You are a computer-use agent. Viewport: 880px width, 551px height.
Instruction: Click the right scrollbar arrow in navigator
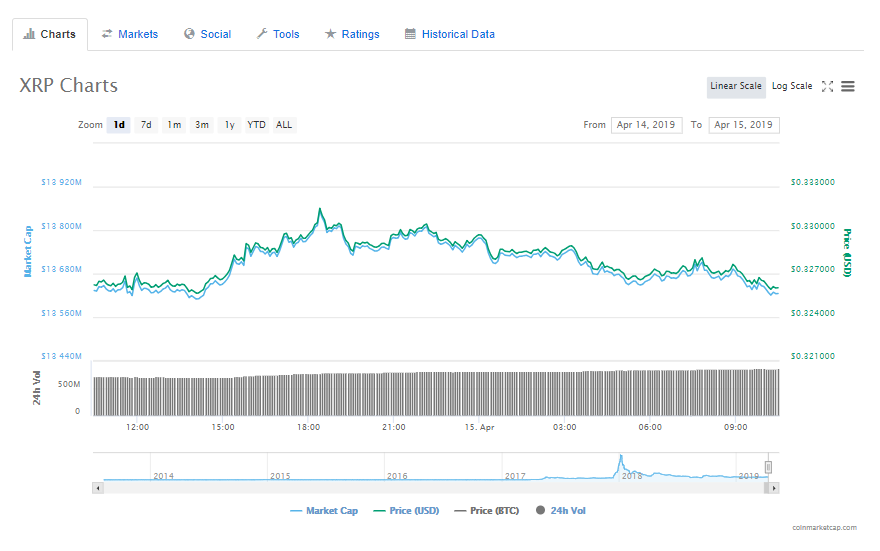[774, 488]
